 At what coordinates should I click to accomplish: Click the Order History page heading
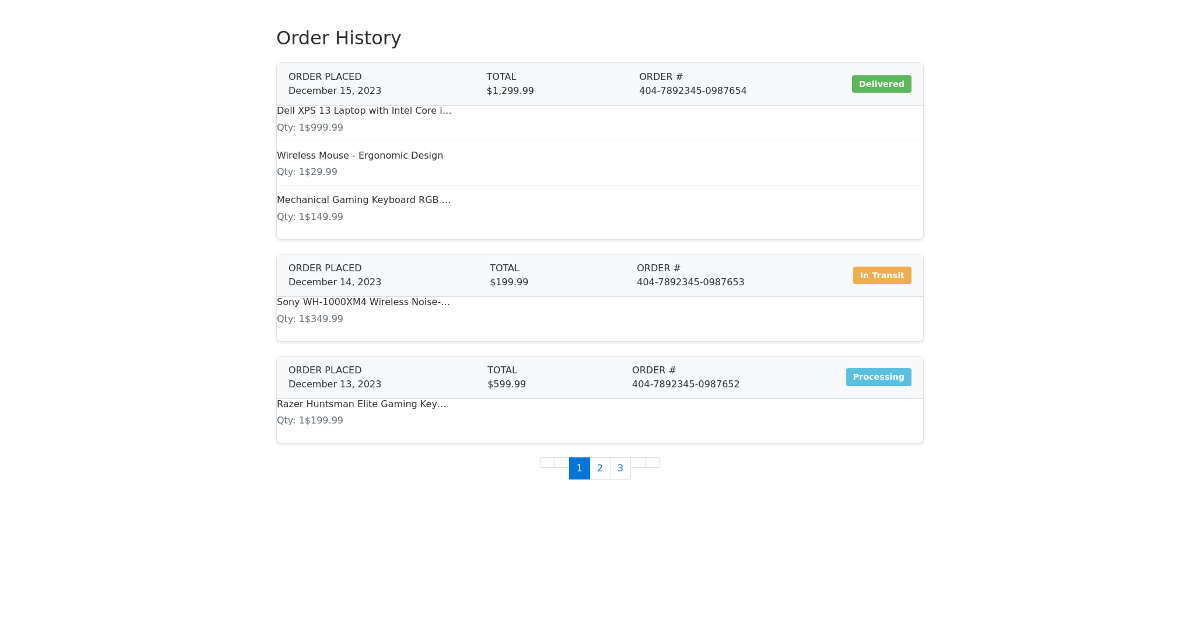click(x=339, y=38)
